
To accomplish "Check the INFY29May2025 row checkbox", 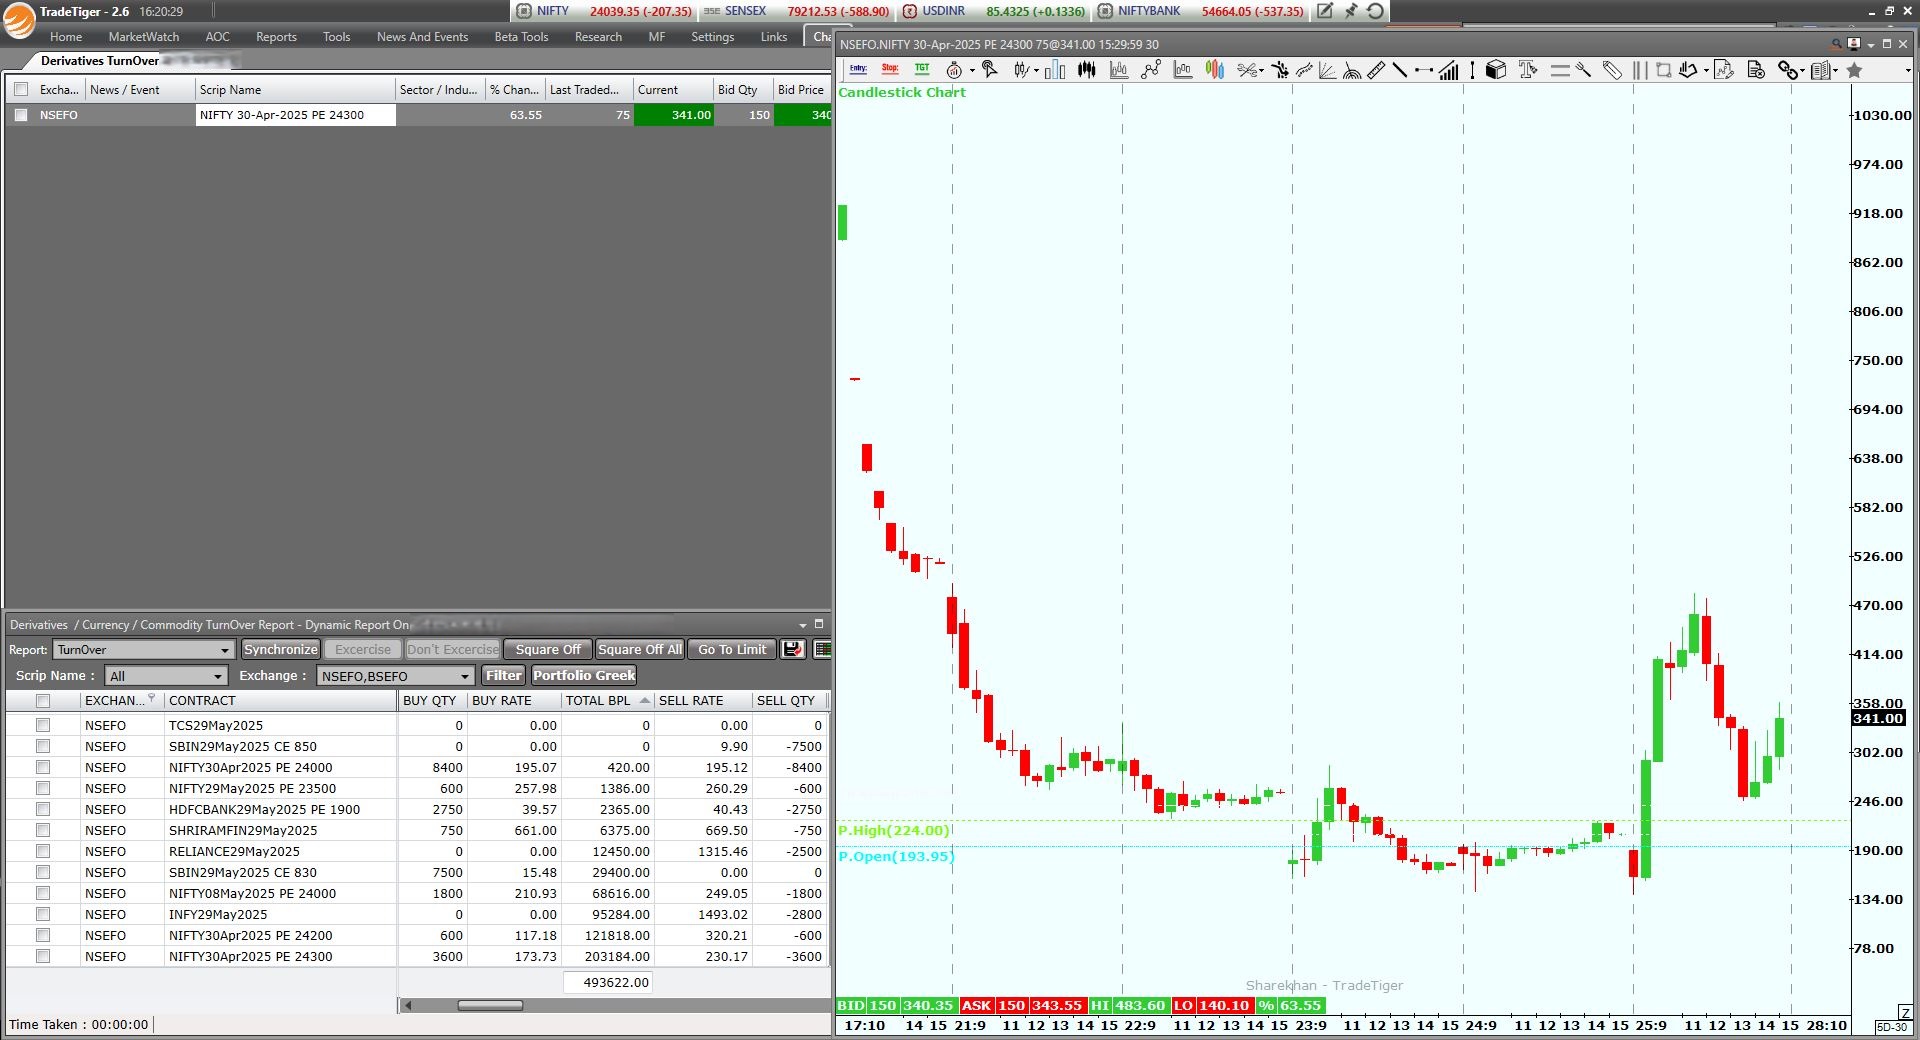I will point(43,914).
